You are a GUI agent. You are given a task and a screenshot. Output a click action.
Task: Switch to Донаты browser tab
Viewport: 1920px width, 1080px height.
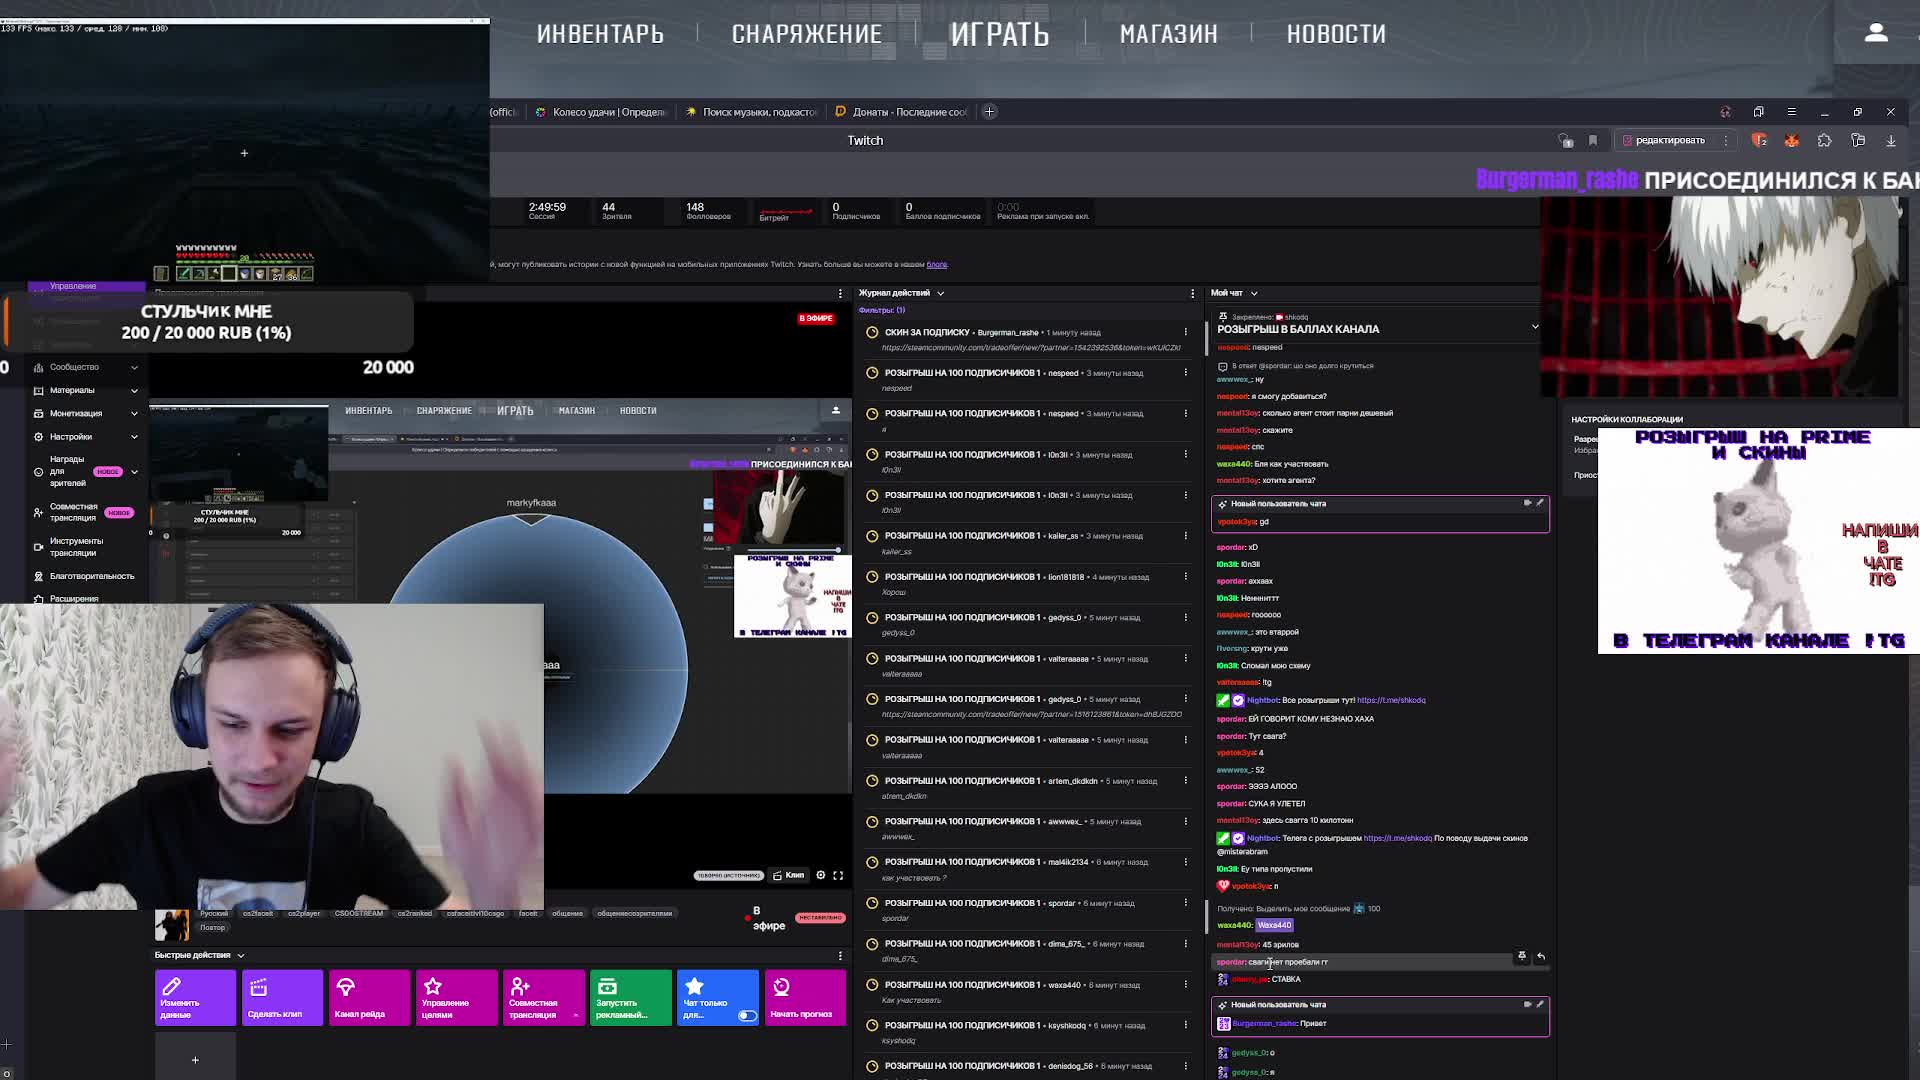[x=900, y=112]
